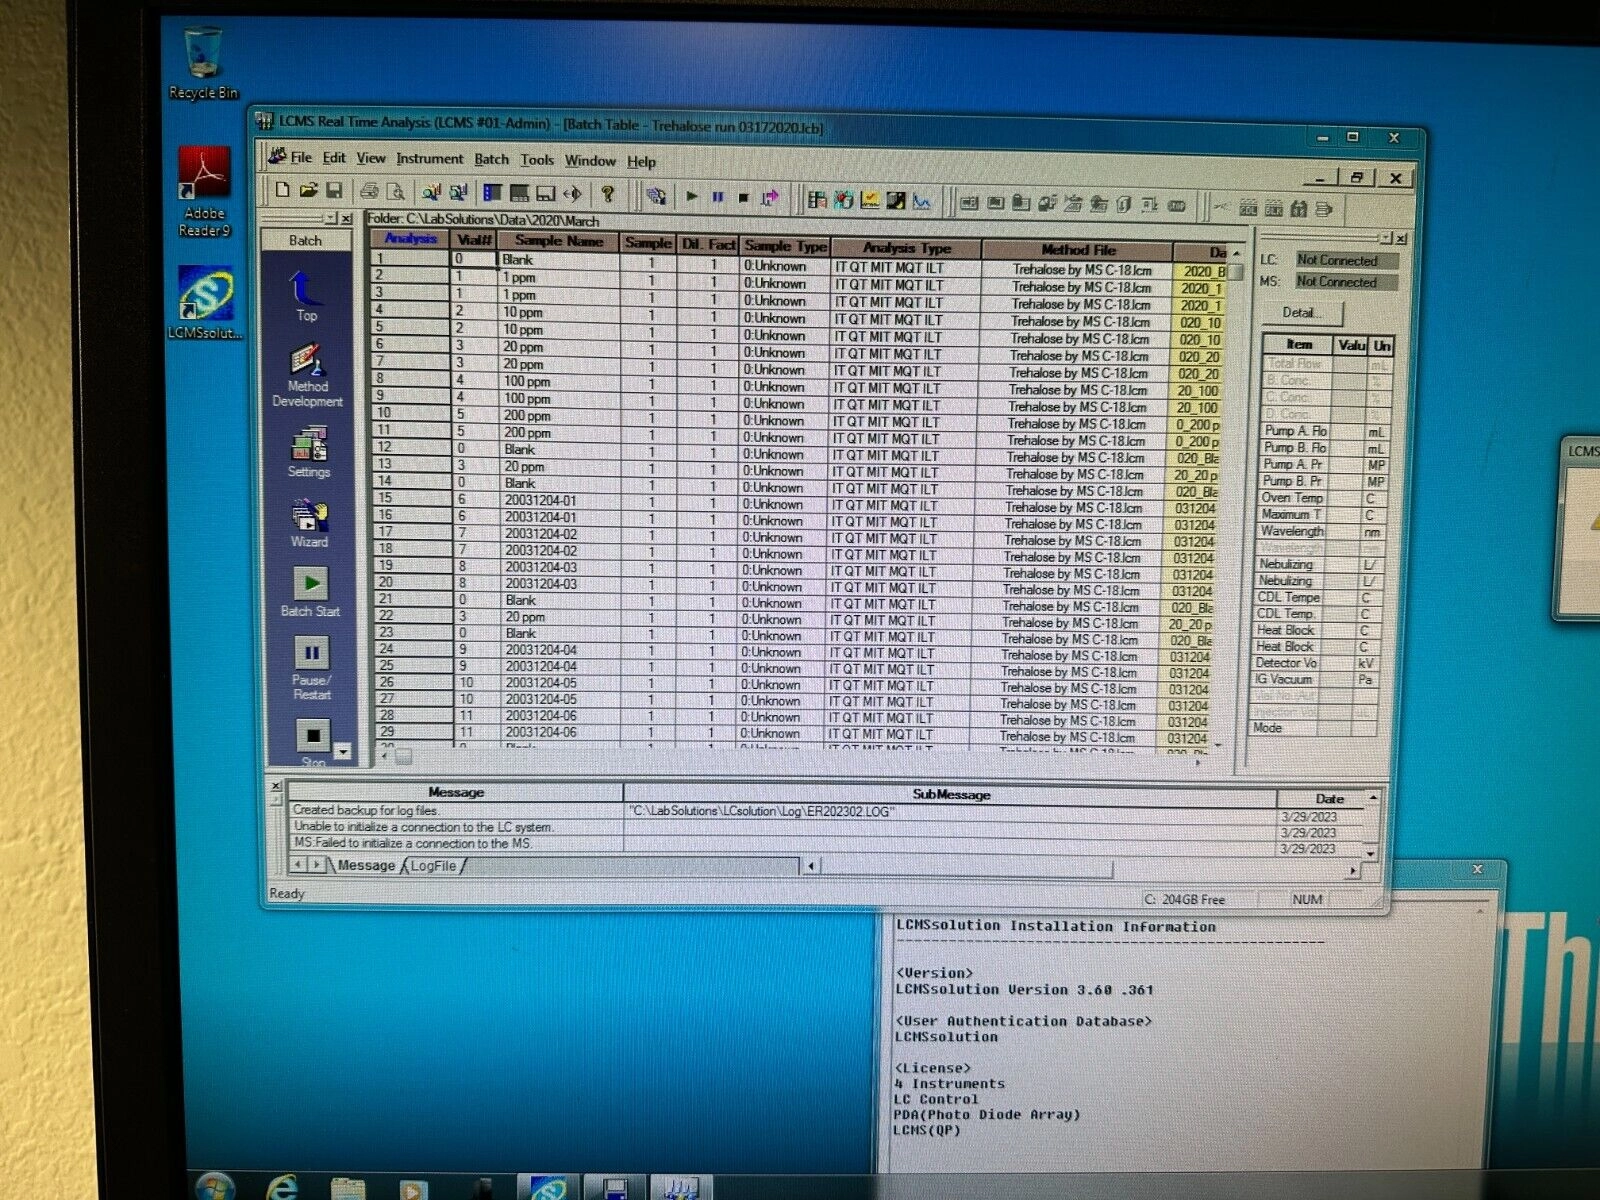Click the Print Preview toolbar icon
The width and height of the screenshot is (1600, 1200).
click(396, 191)
